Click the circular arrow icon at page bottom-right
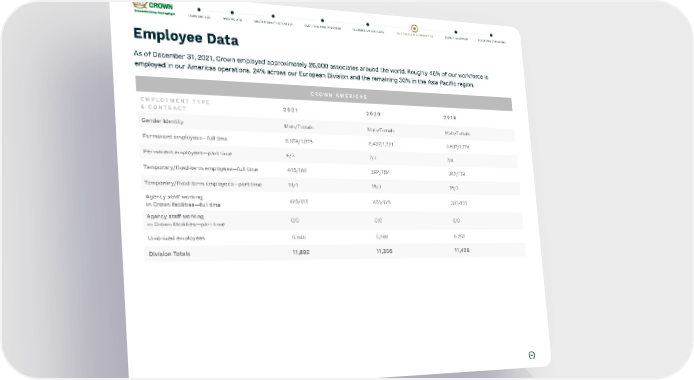The height and width of the screenshot is (380, 694). [x=532, y=355]
